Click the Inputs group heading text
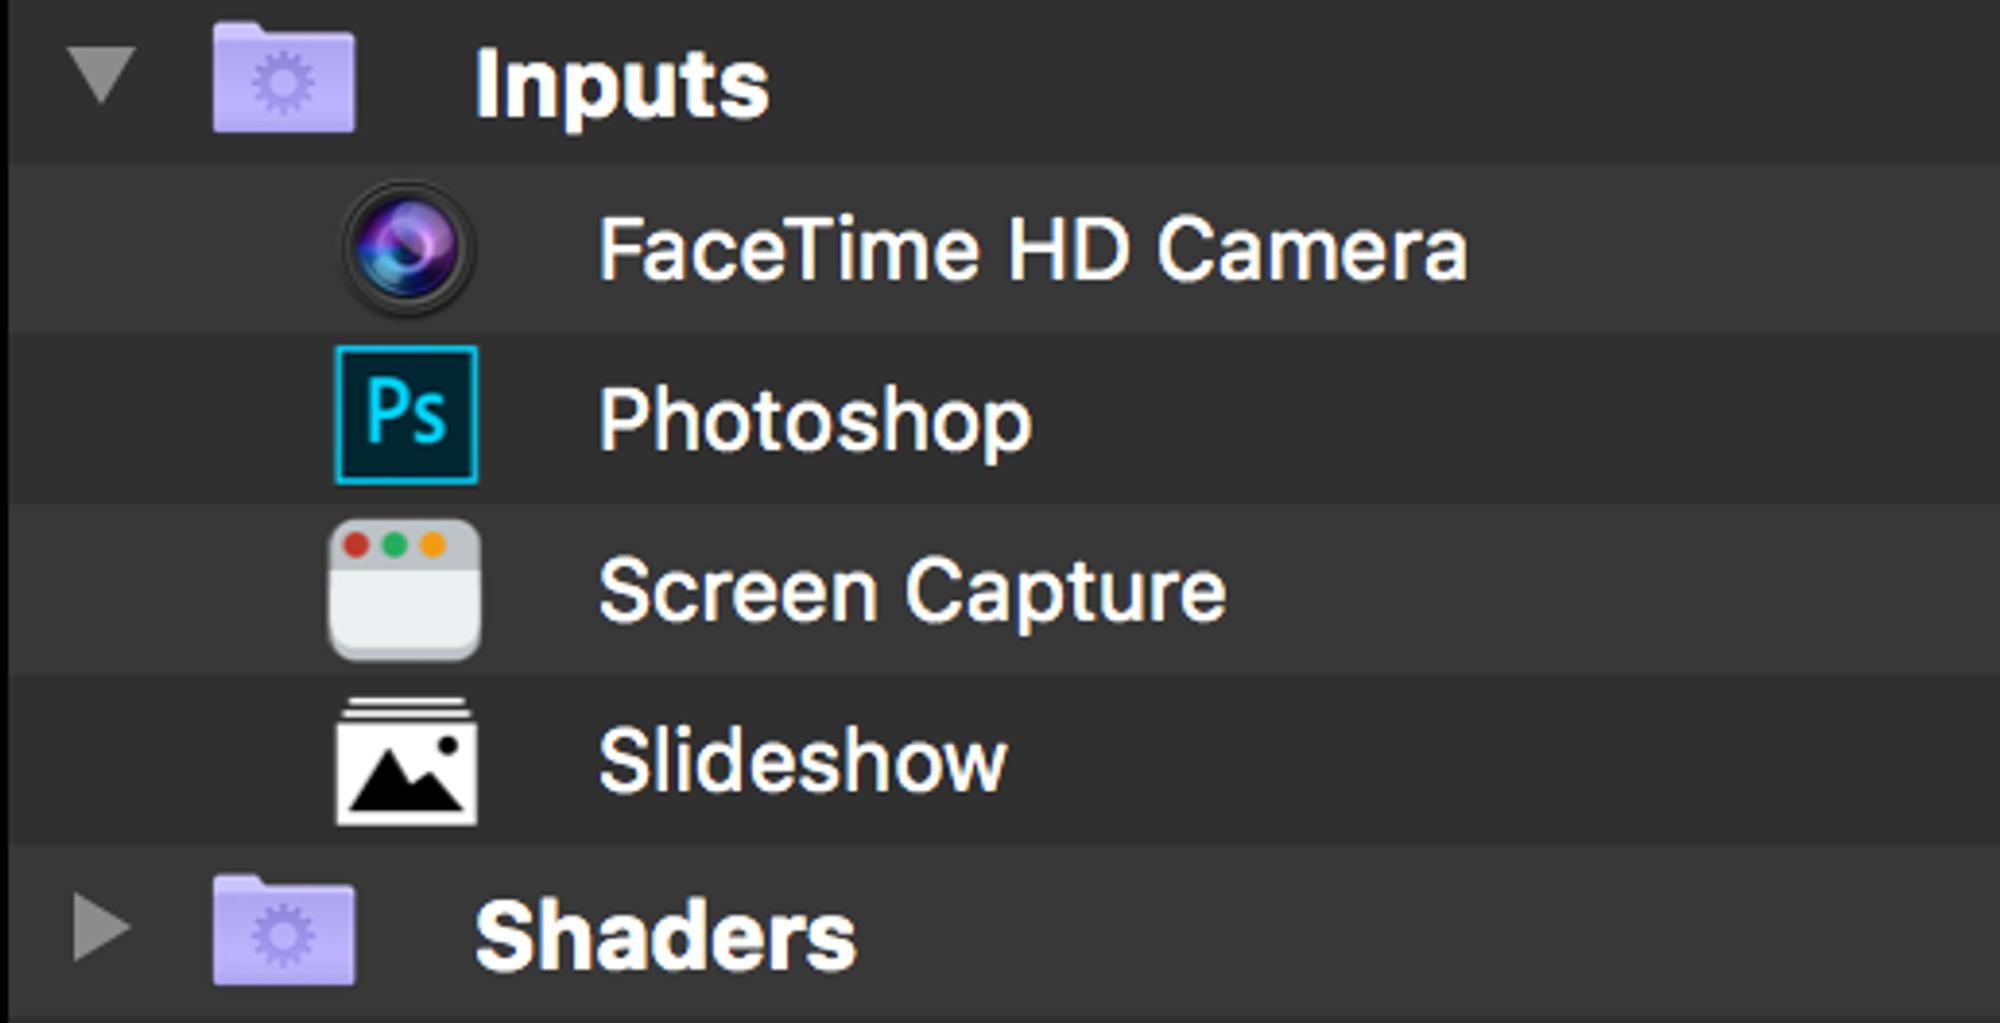Image resolution: width=2000 pixels, height=1023 pixels. tap(622, 86)
